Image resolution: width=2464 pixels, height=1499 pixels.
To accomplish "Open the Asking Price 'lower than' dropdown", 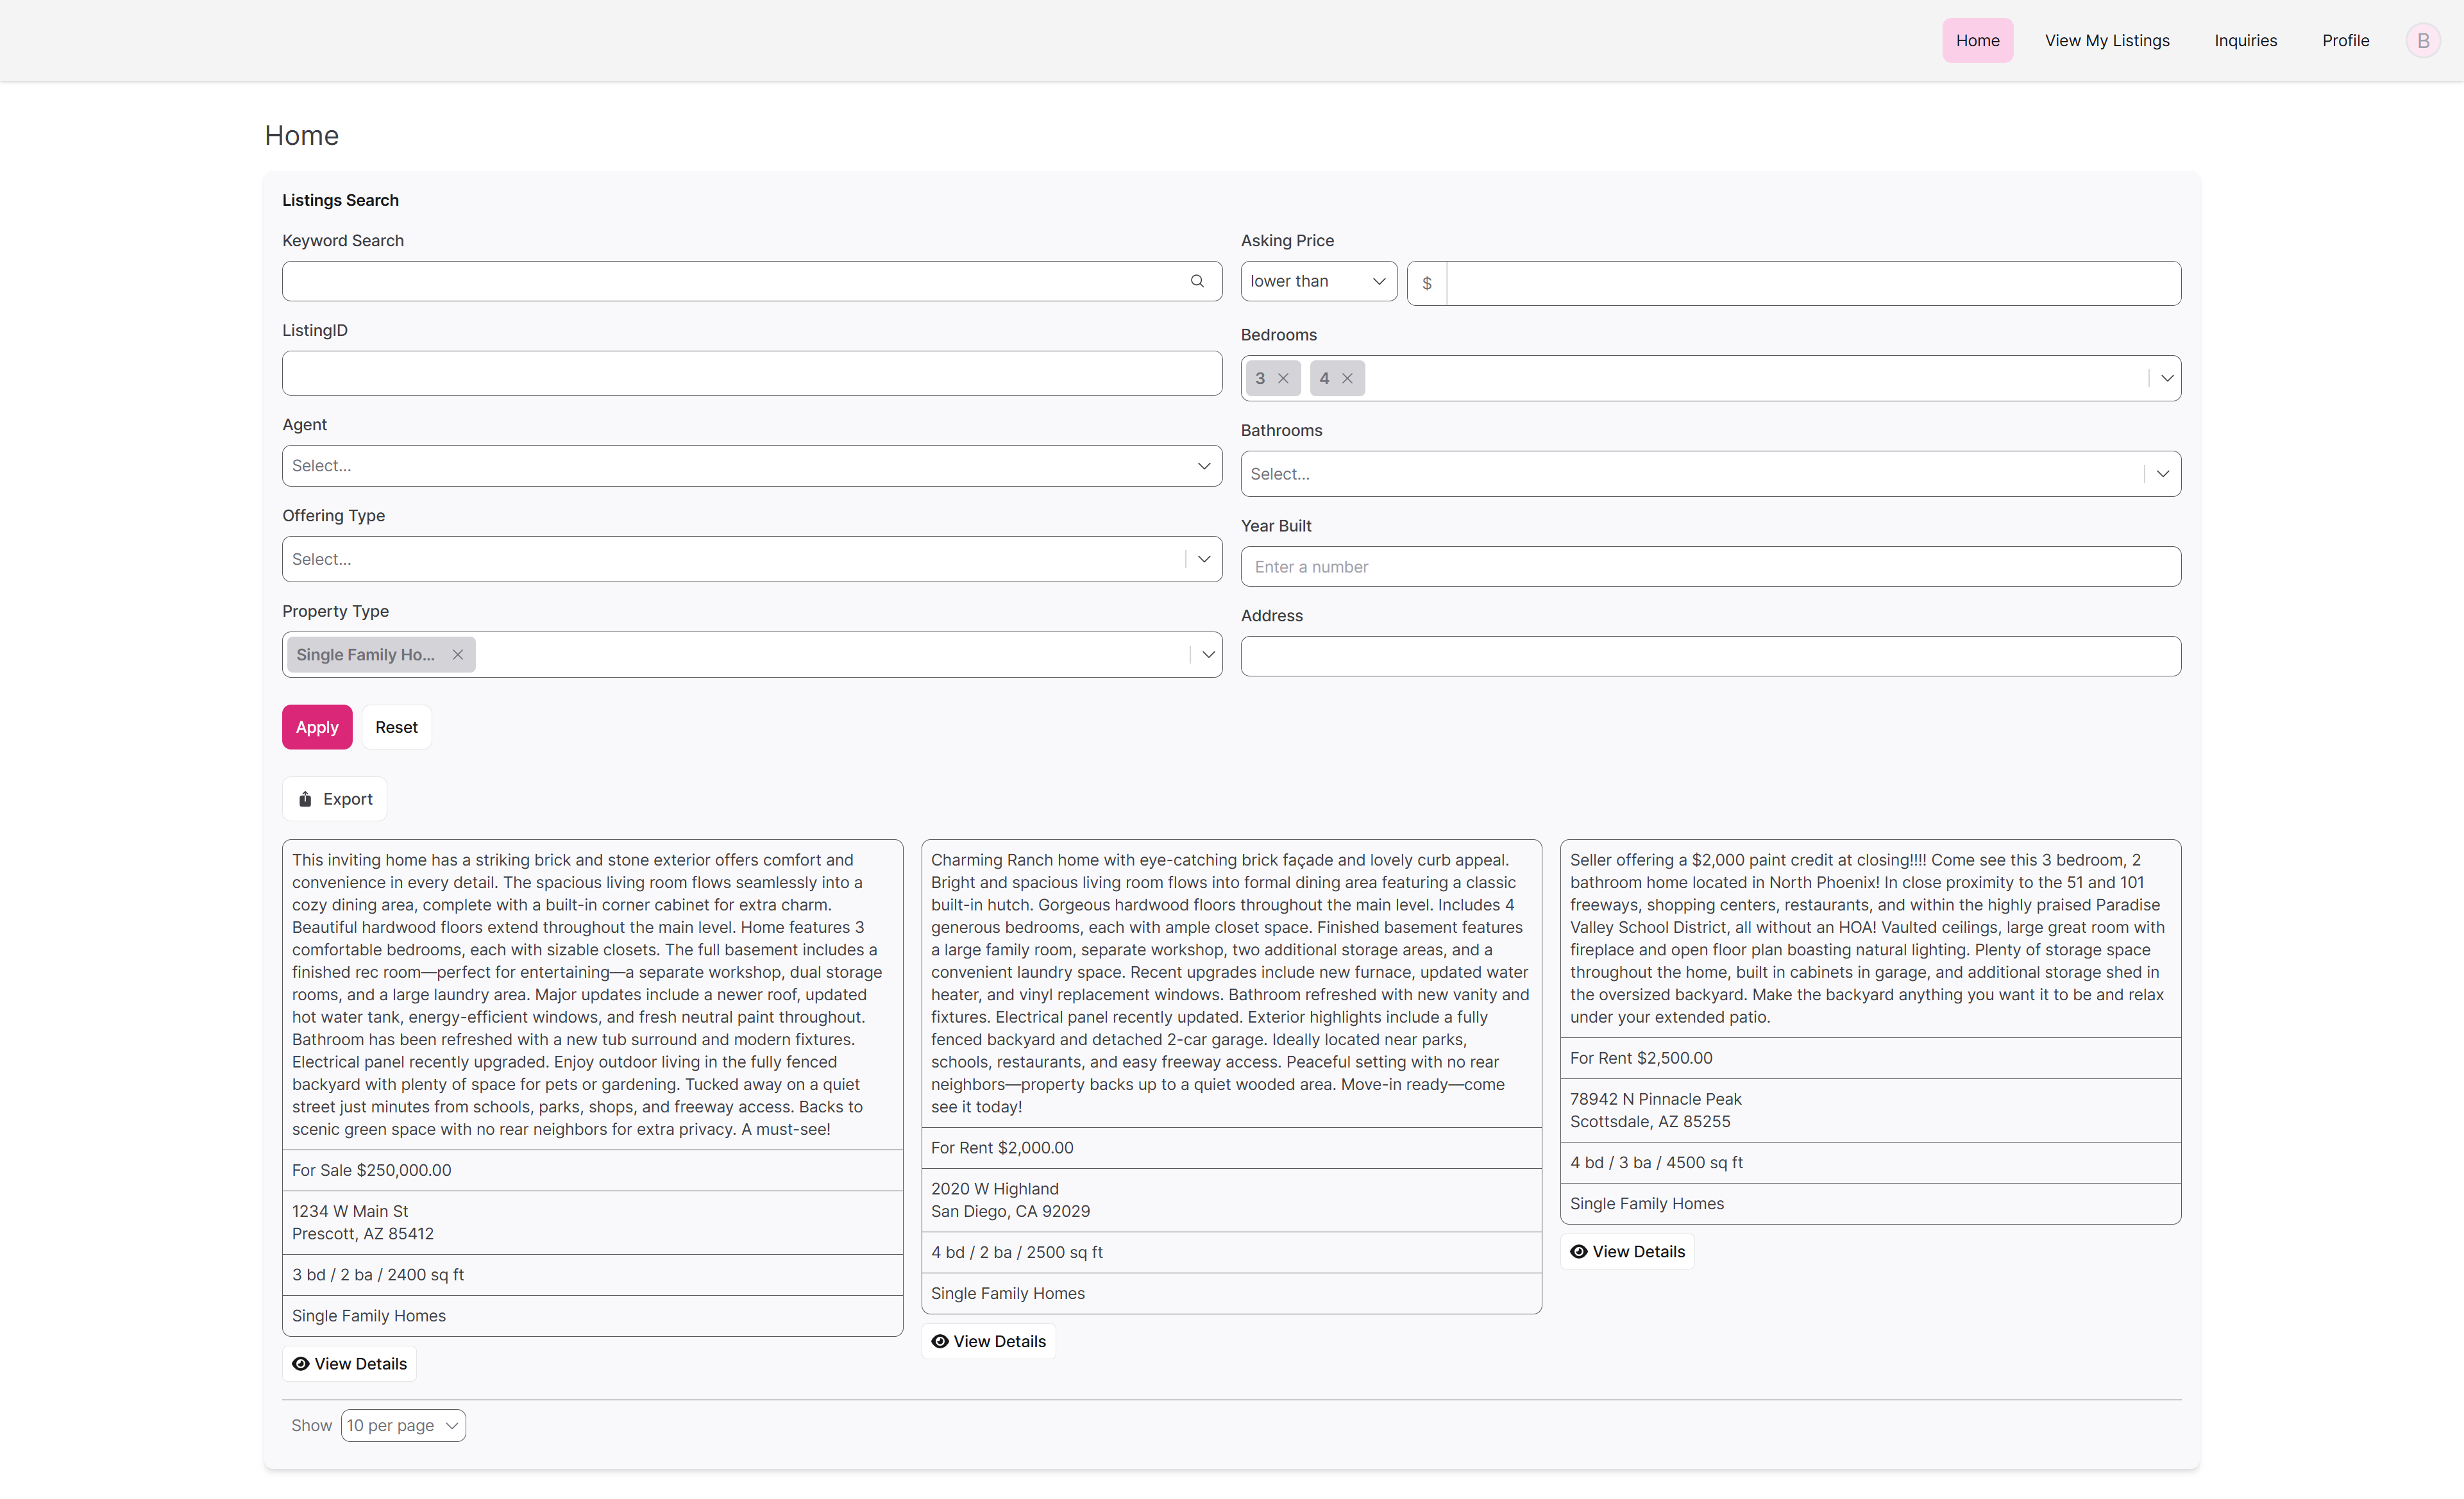I will [x=1319, y=281].
